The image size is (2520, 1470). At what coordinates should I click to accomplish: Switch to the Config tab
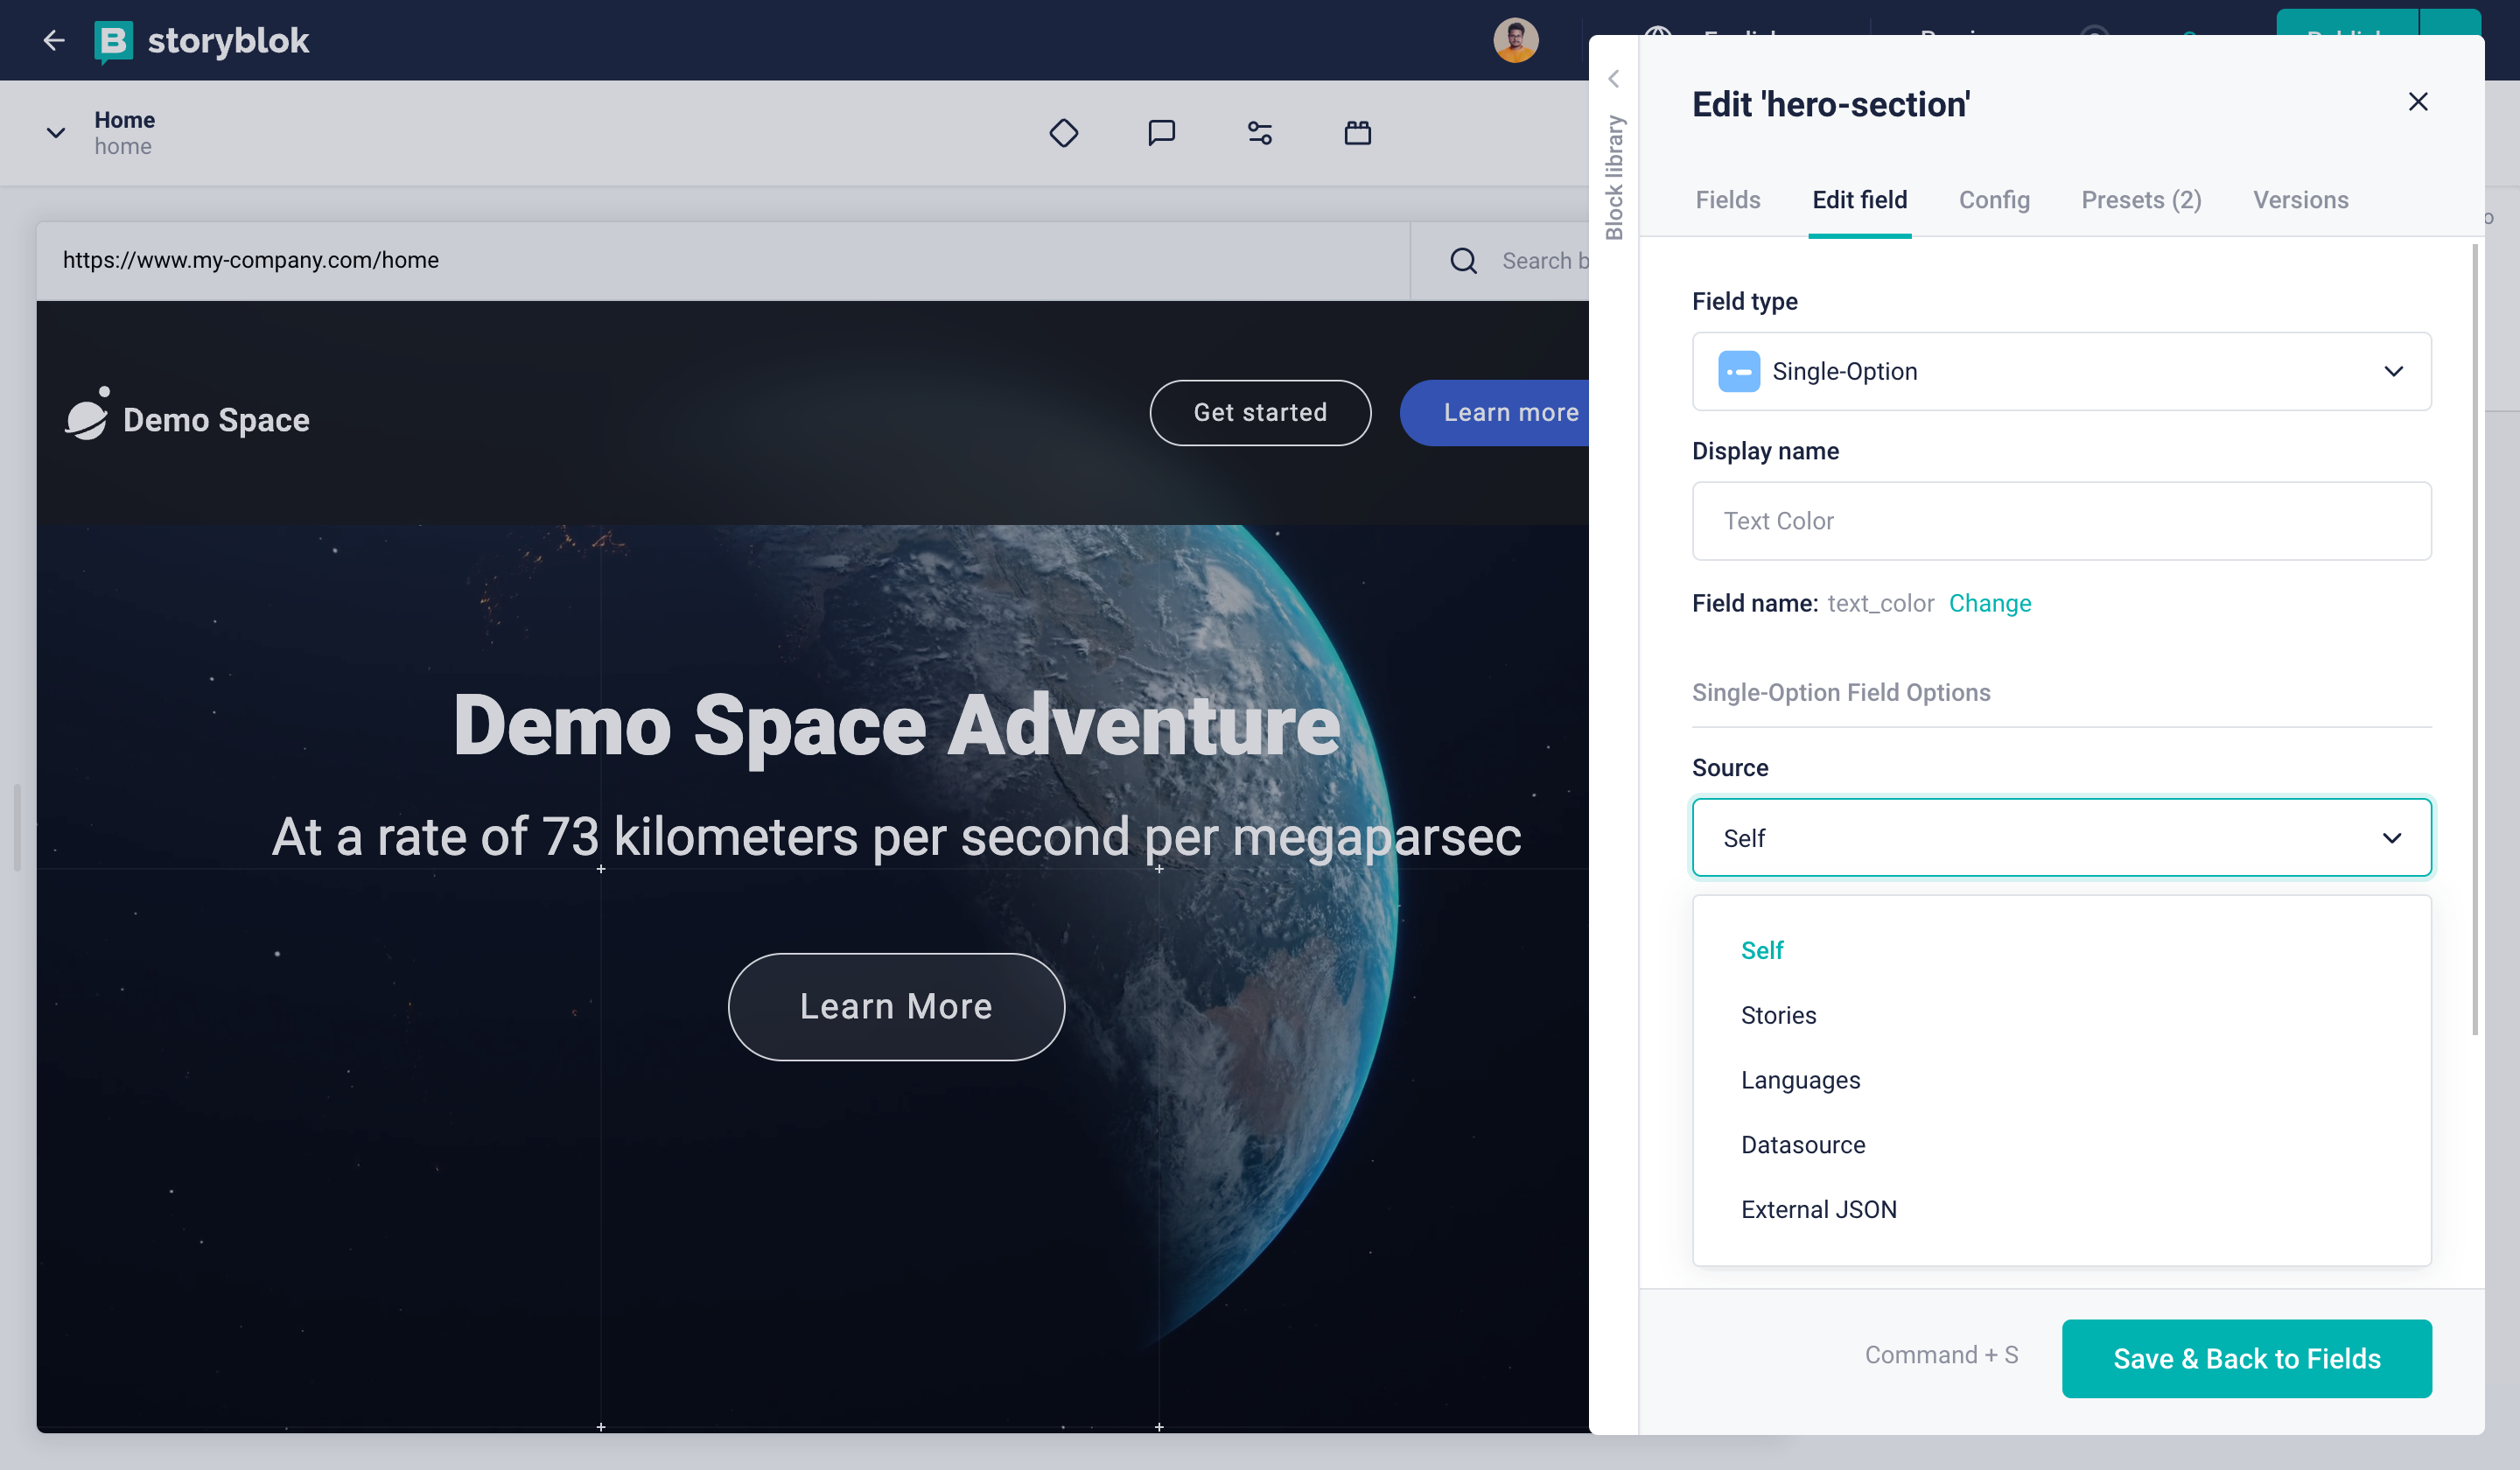1993,199
